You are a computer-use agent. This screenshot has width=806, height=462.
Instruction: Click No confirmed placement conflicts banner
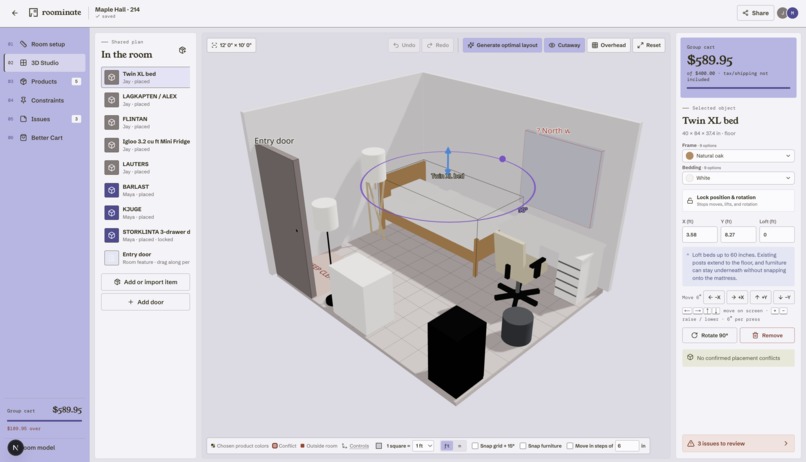(x=738, y=358)
